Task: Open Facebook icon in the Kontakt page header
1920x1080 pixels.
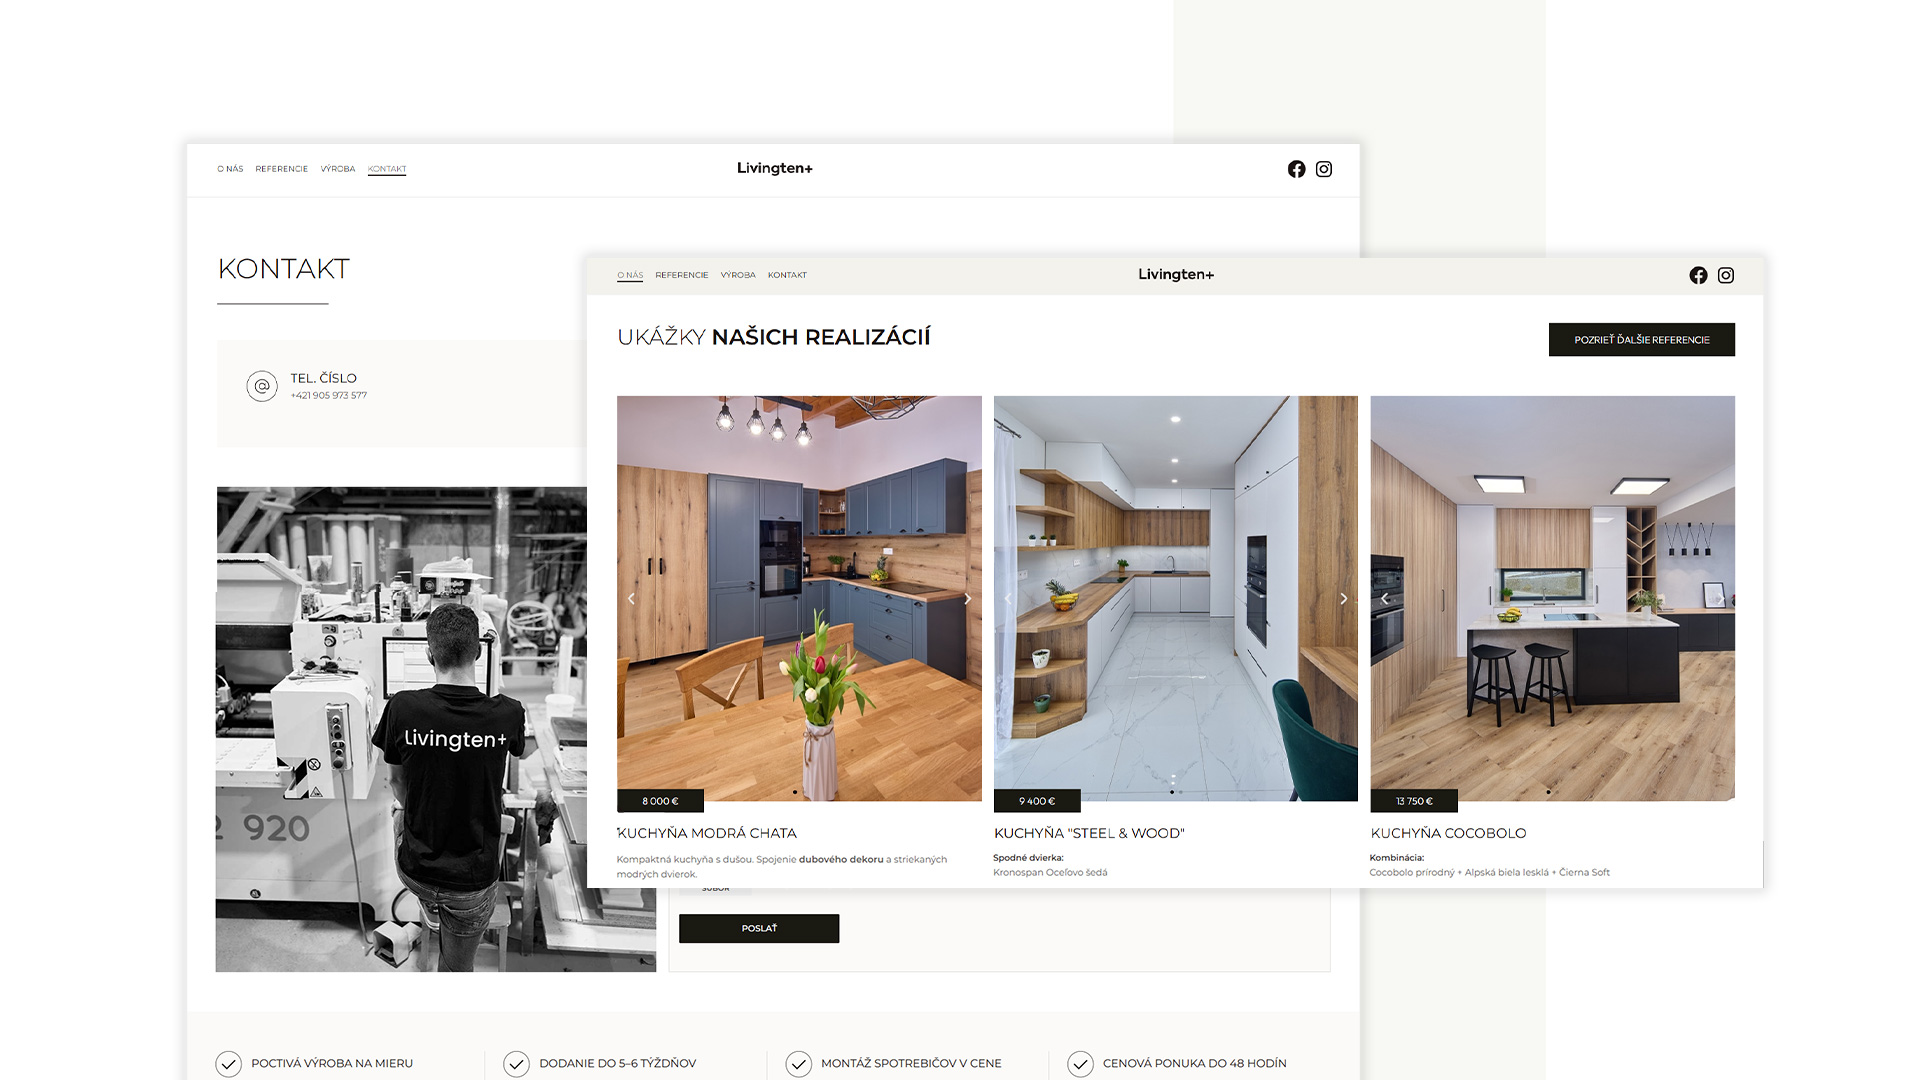Action: click(x=1296, y=169)
